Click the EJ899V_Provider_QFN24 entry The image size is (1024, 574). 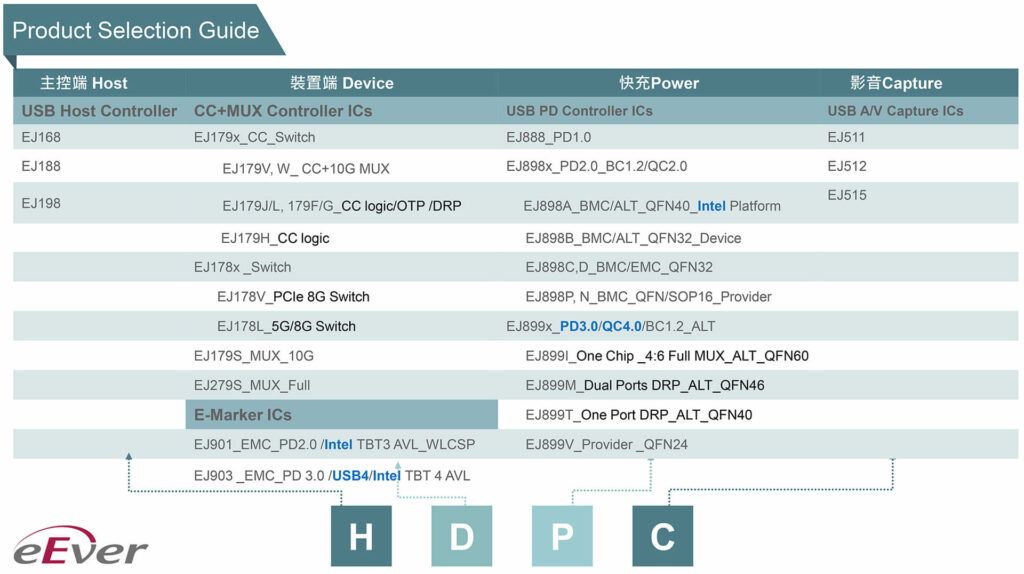606,444
